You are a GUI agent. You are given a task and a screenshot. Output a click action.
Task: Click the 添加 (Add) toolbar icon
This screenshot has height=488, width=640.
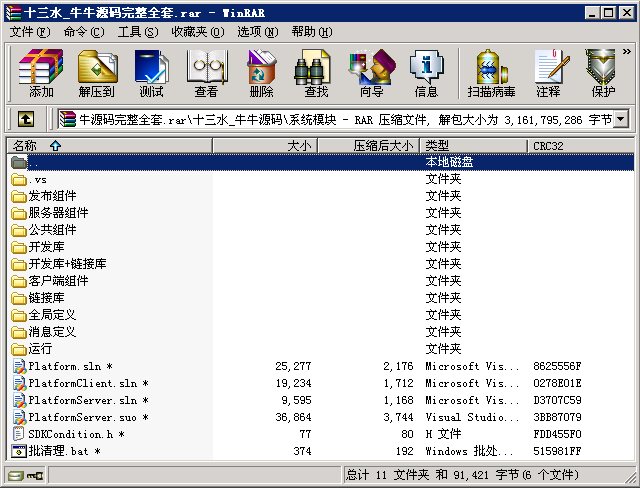click(x=41, y=74)
